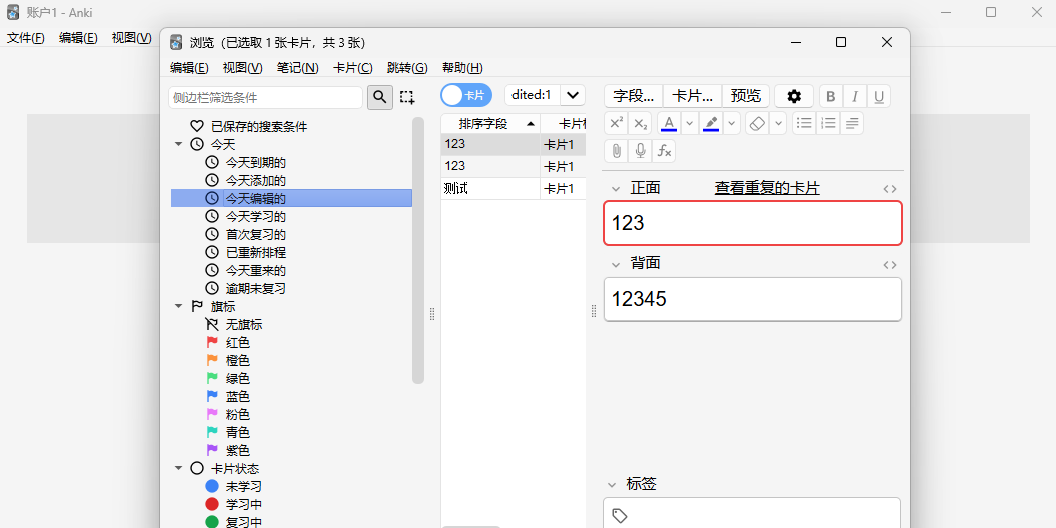Screen dimensions: 1056x528
Task: Collapse the 卡片状态 tree section
Action: coord(178,468)
